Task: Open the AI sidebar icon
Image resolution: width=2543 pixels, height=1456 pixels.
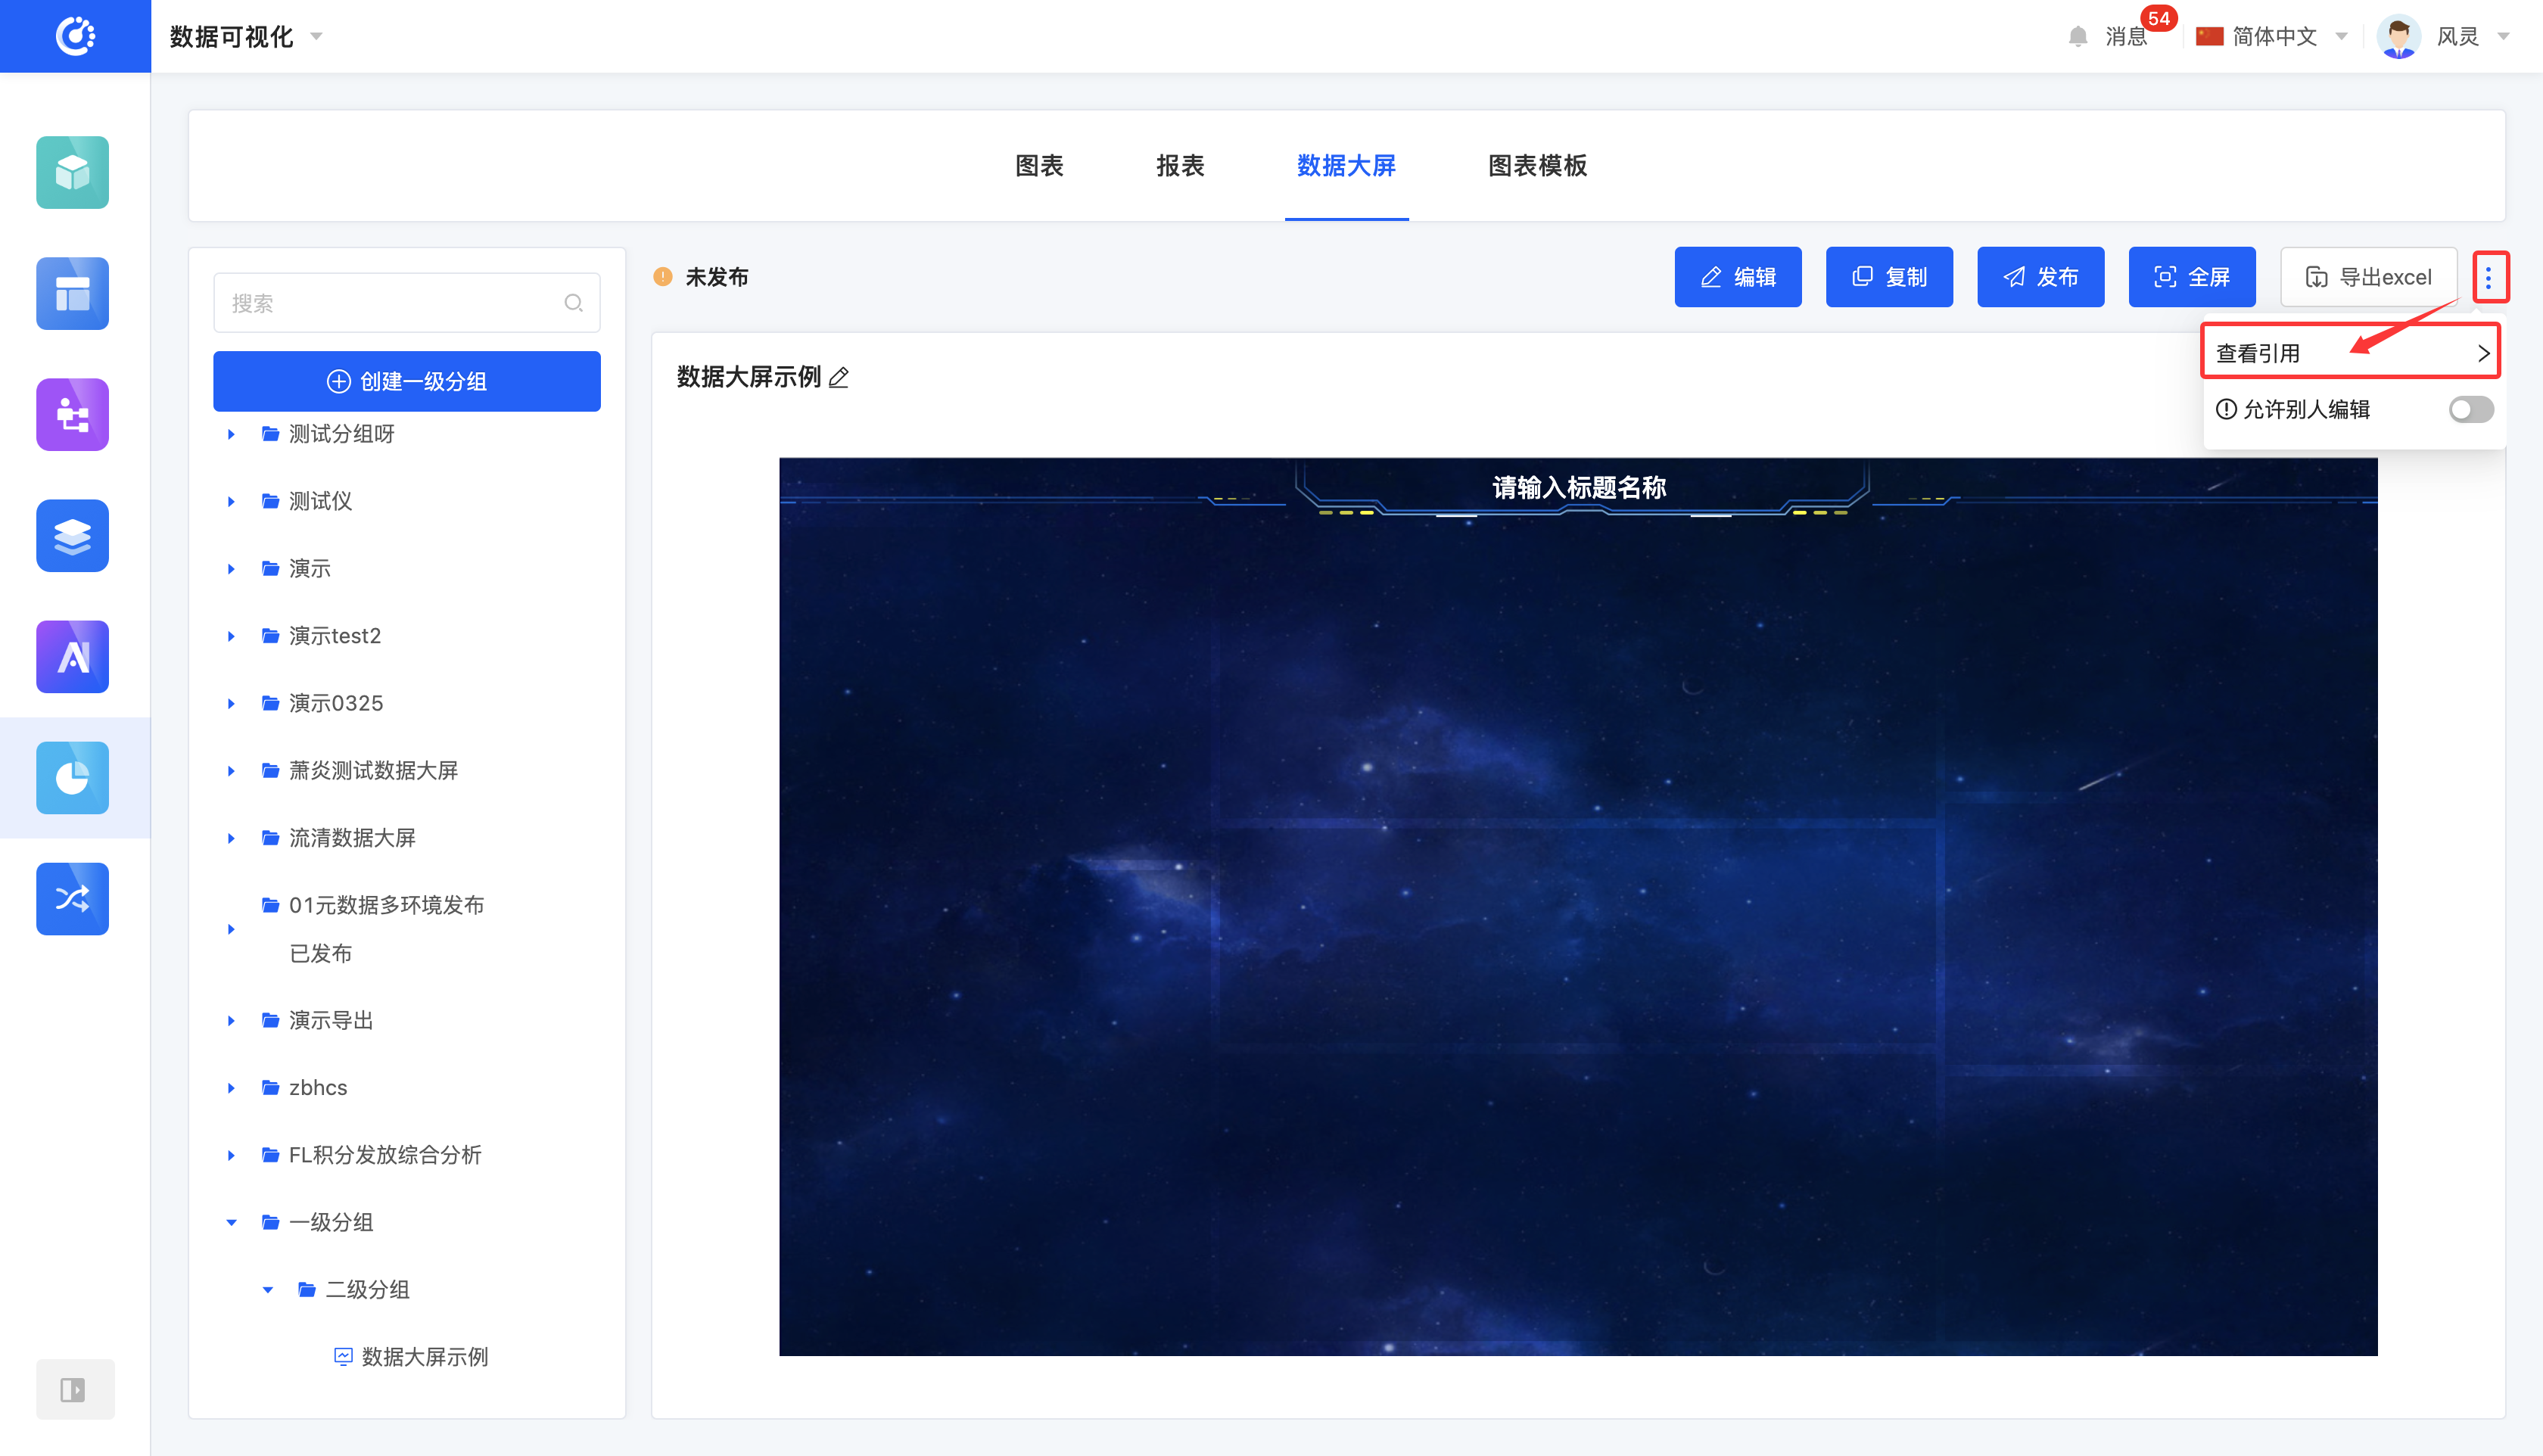Action: click(72, 656)
